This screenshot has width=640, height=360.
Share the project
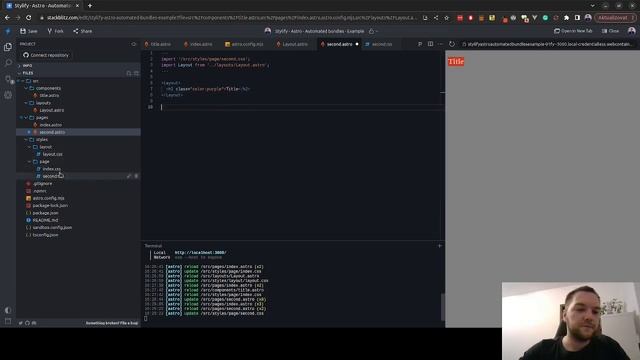click(82, 31)
